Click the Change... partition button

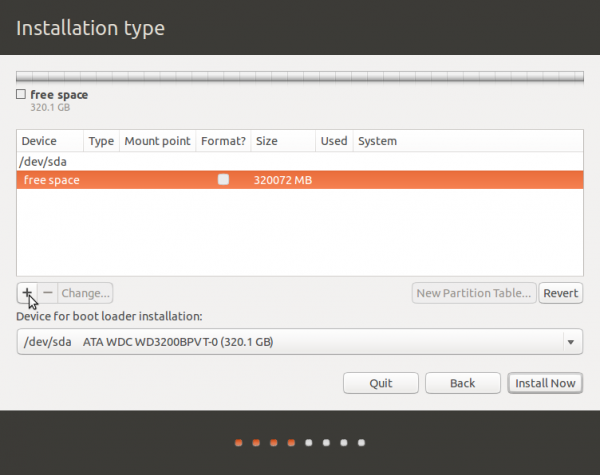click(x=85, y=293)
